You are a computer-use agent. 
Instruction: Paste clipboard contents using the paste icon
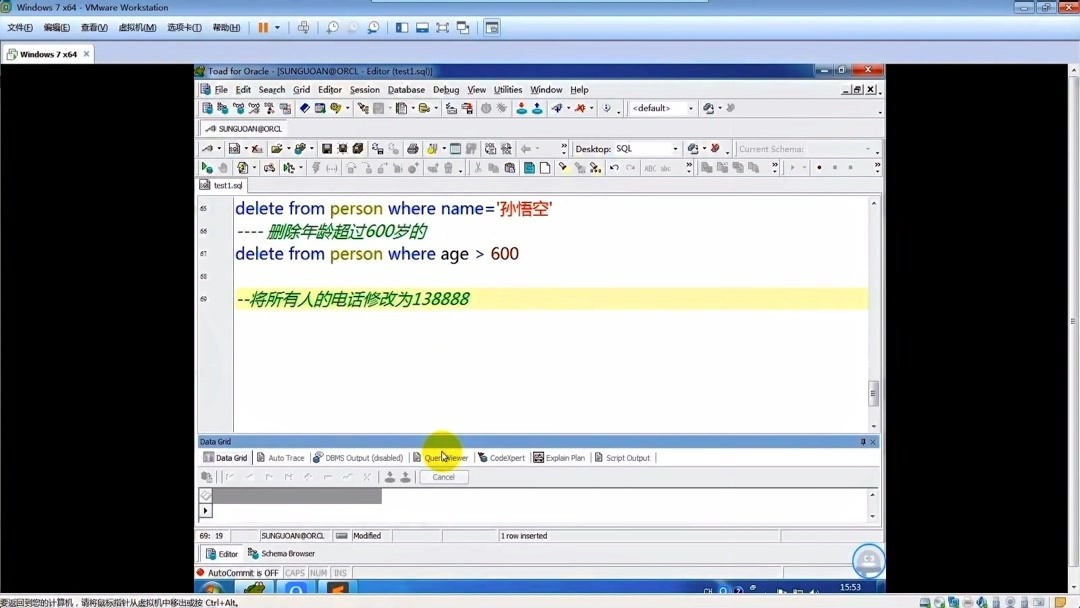click(x=511, y=166)
